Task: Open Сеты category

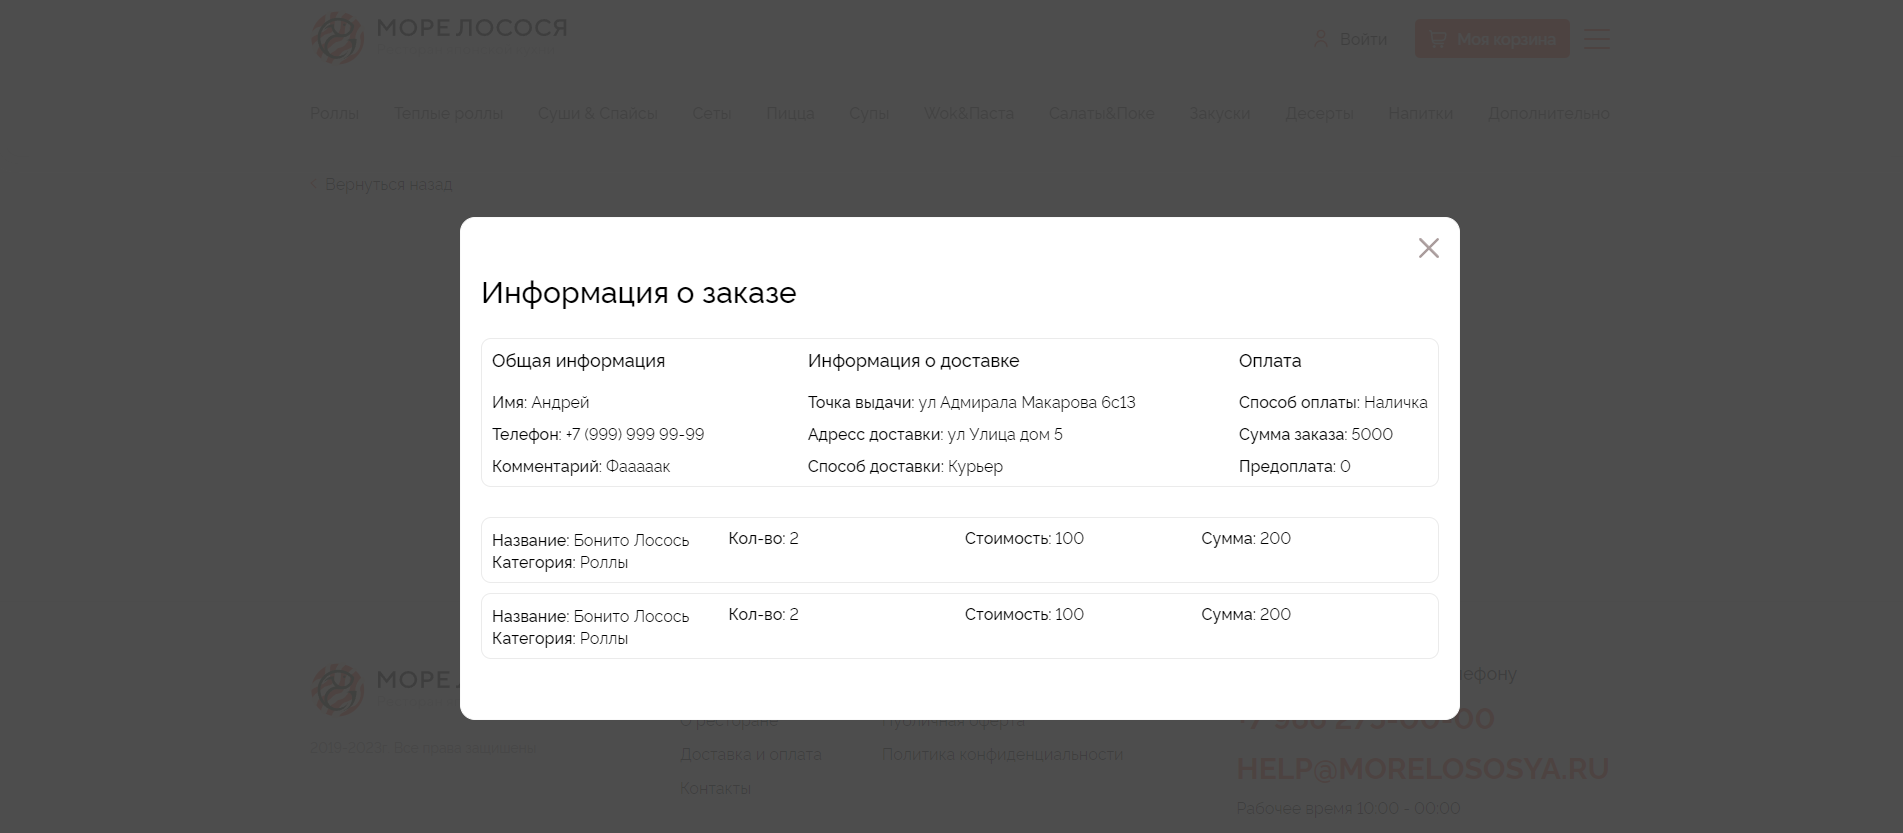Action: pos(712,113)
